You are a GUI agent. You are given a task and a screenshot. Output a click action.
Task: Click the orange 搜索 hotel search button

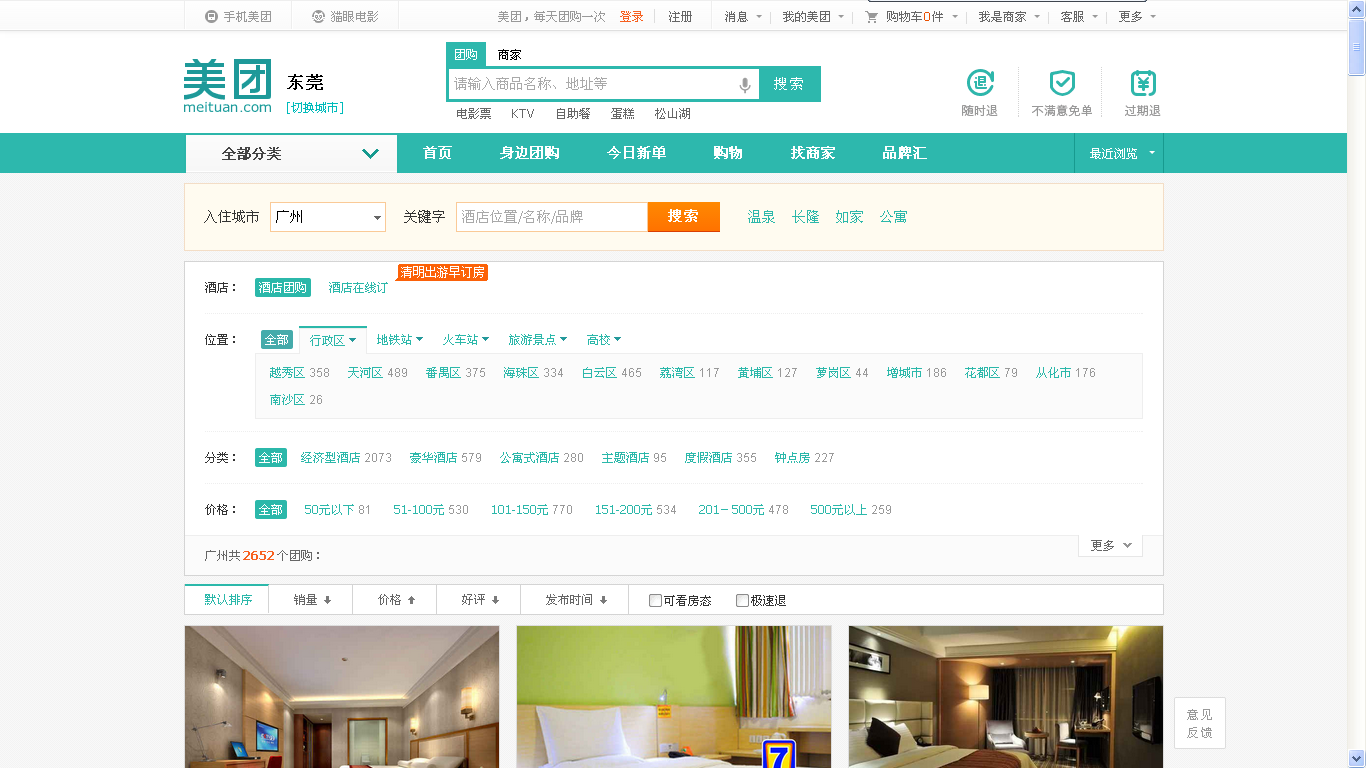[x=683, y=217]
